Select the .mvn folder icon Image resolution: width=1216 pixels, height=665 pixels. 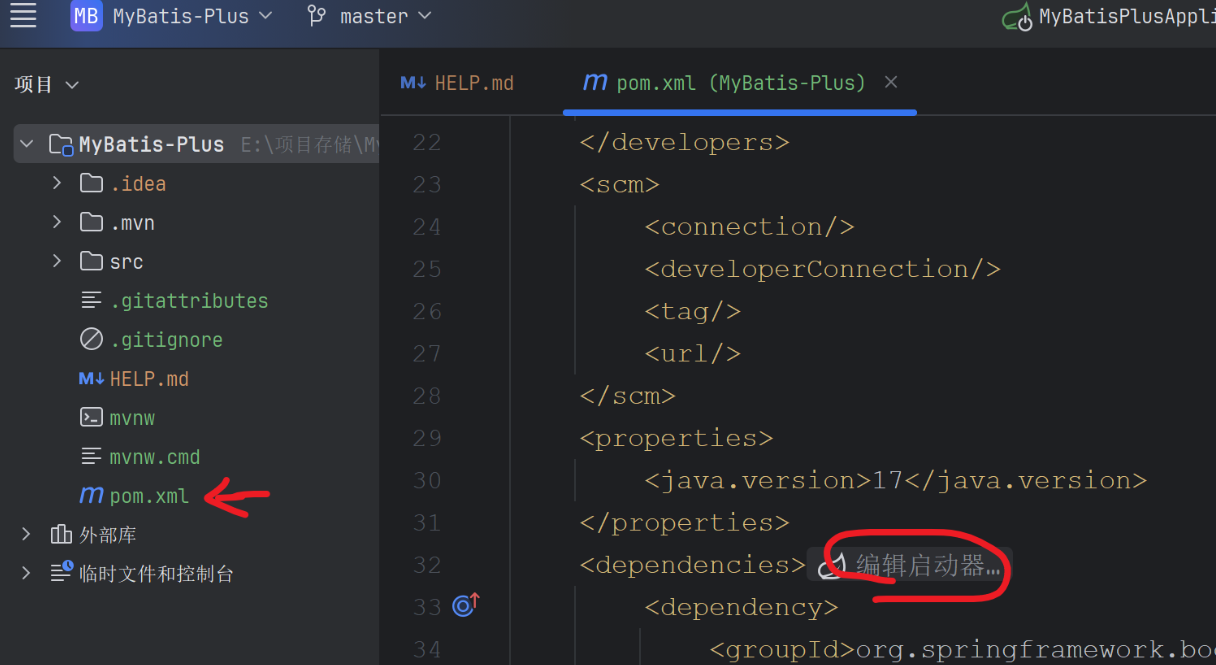pyautogui.click(x=92, y=222)
